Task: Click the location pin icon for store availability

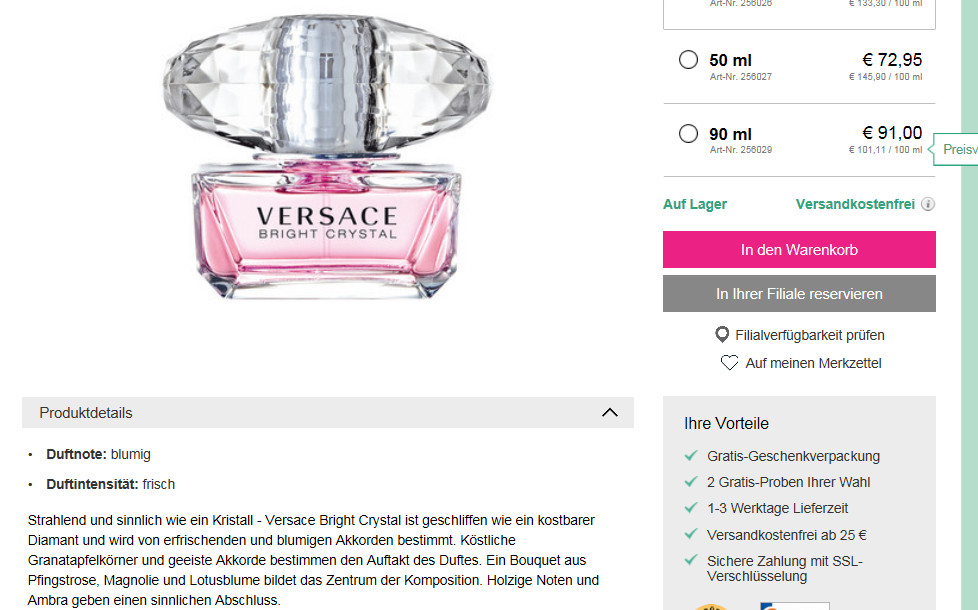Action: coord(722,335)
